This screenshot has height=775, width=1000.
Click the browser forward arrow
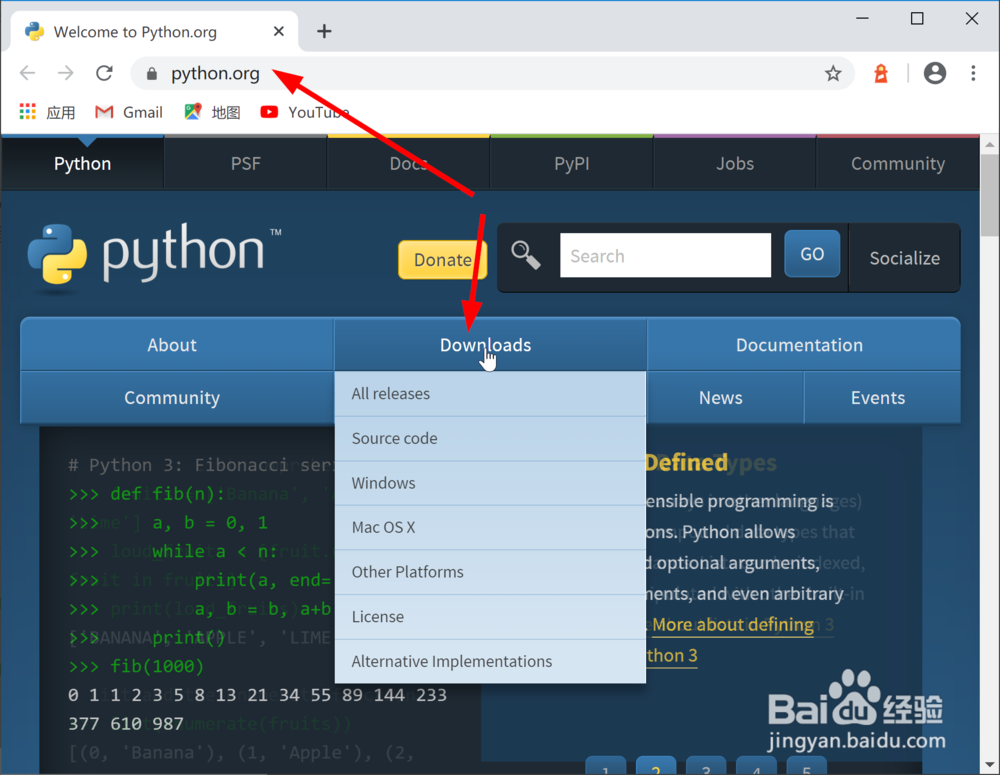point(65,73)
